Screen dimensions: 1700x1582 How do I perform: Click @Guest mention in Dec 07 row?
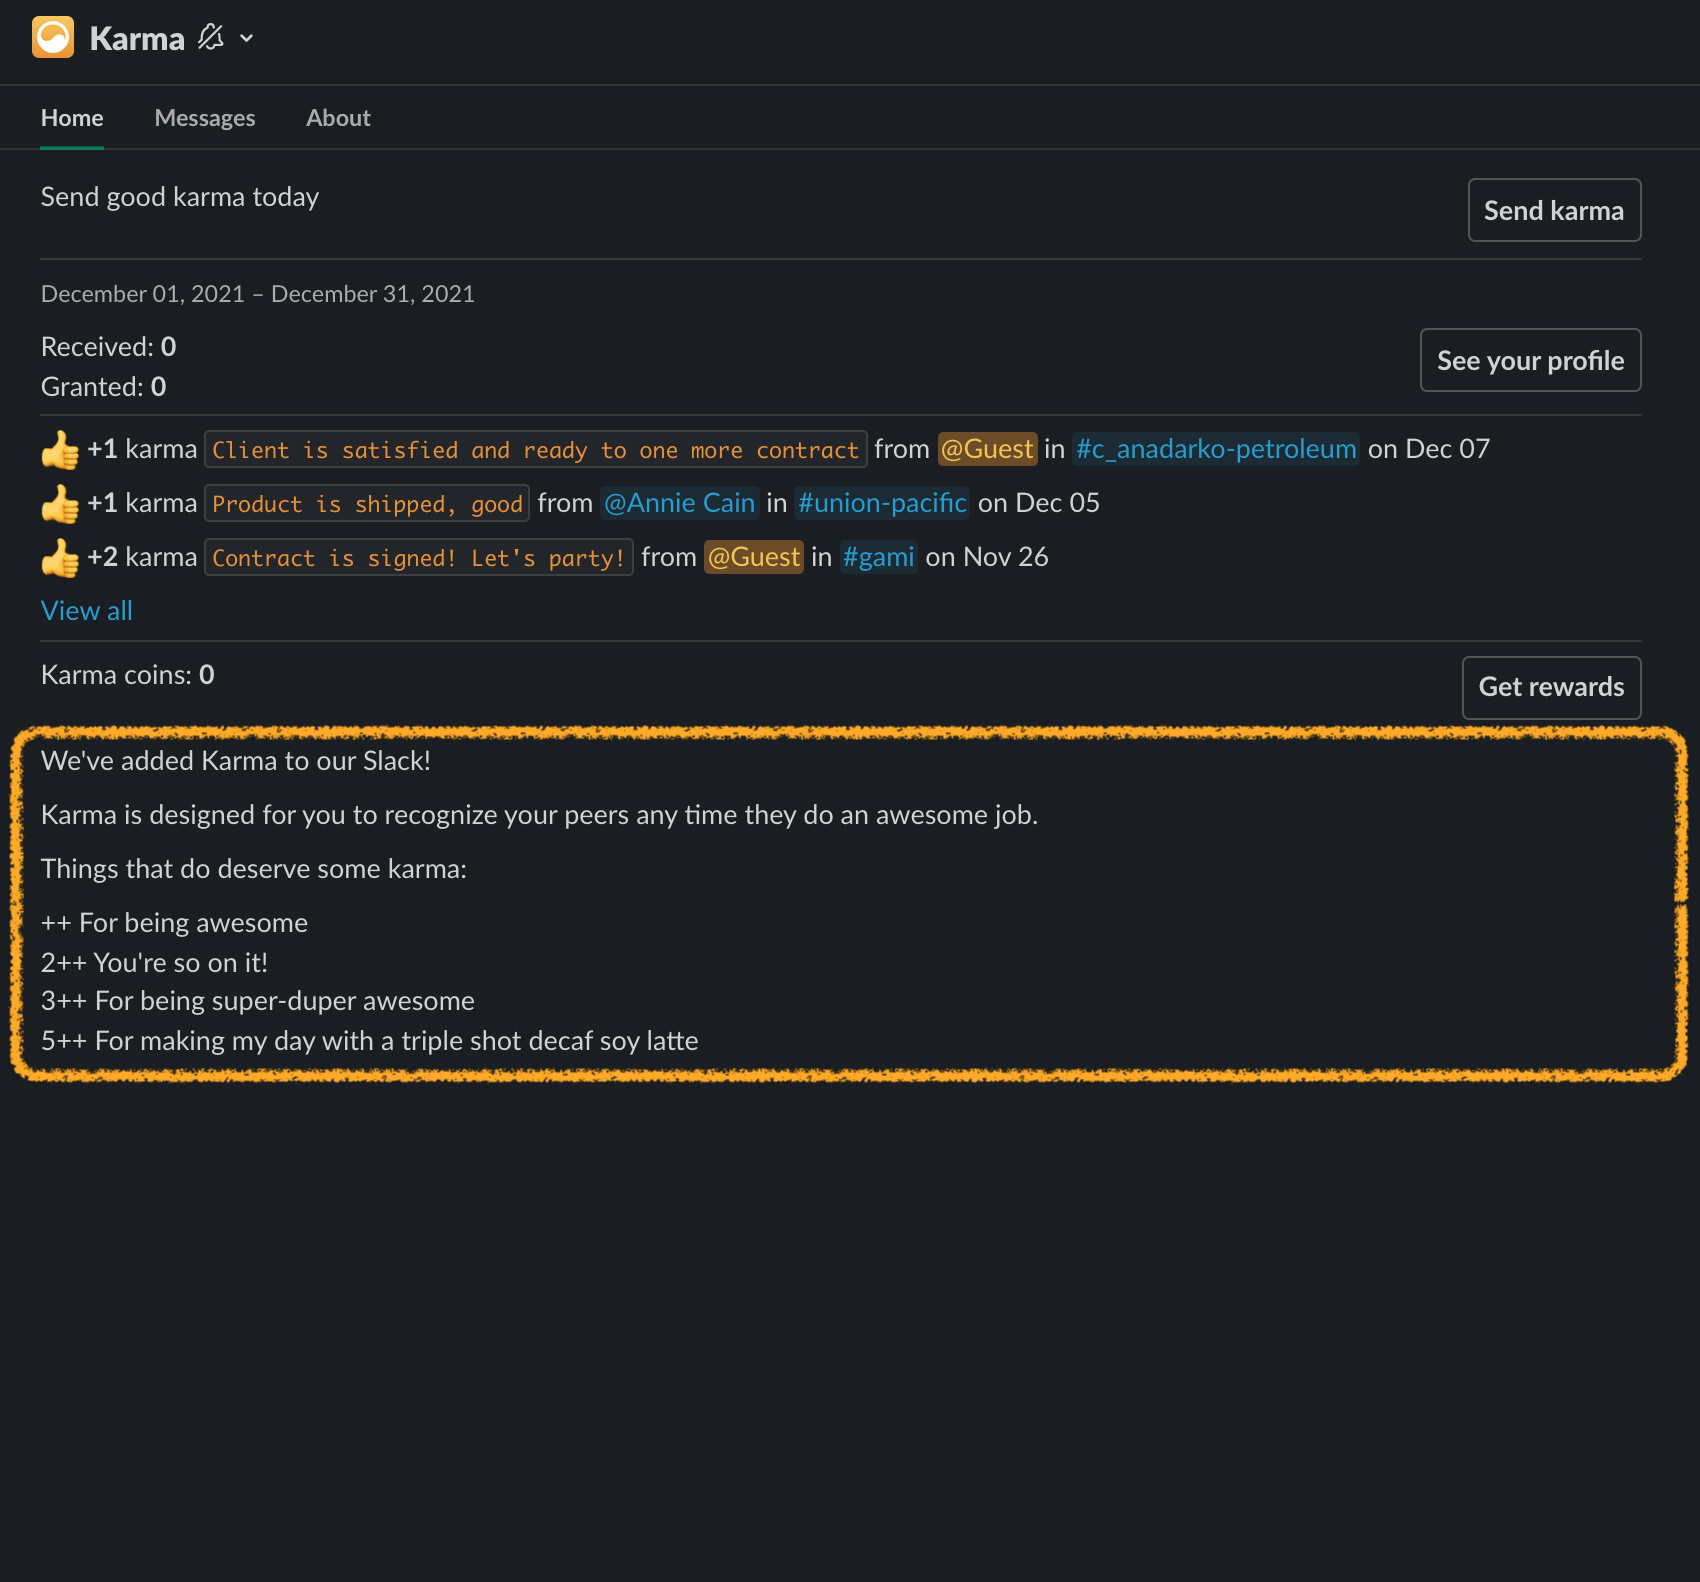coord(988,449)
